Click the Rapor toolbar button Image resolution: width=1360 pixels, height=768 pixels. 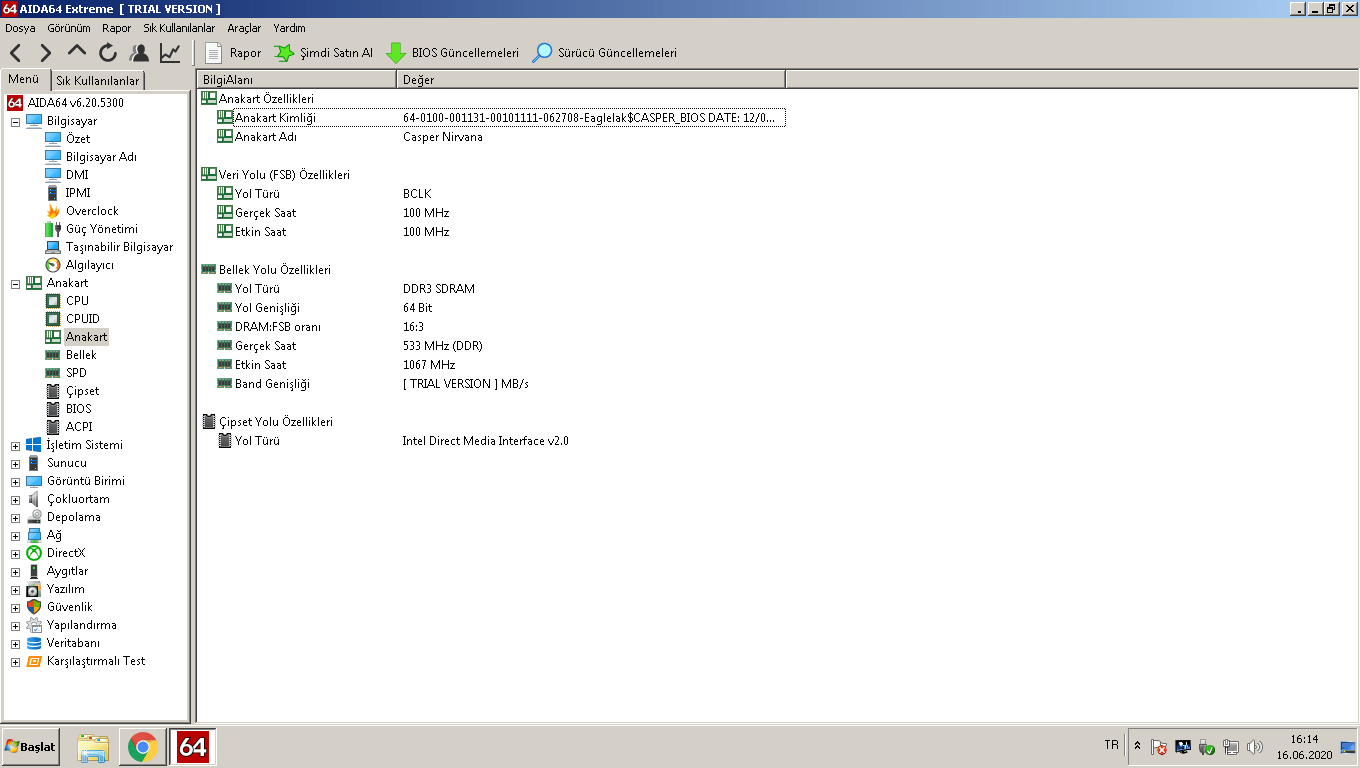point(233,53)
